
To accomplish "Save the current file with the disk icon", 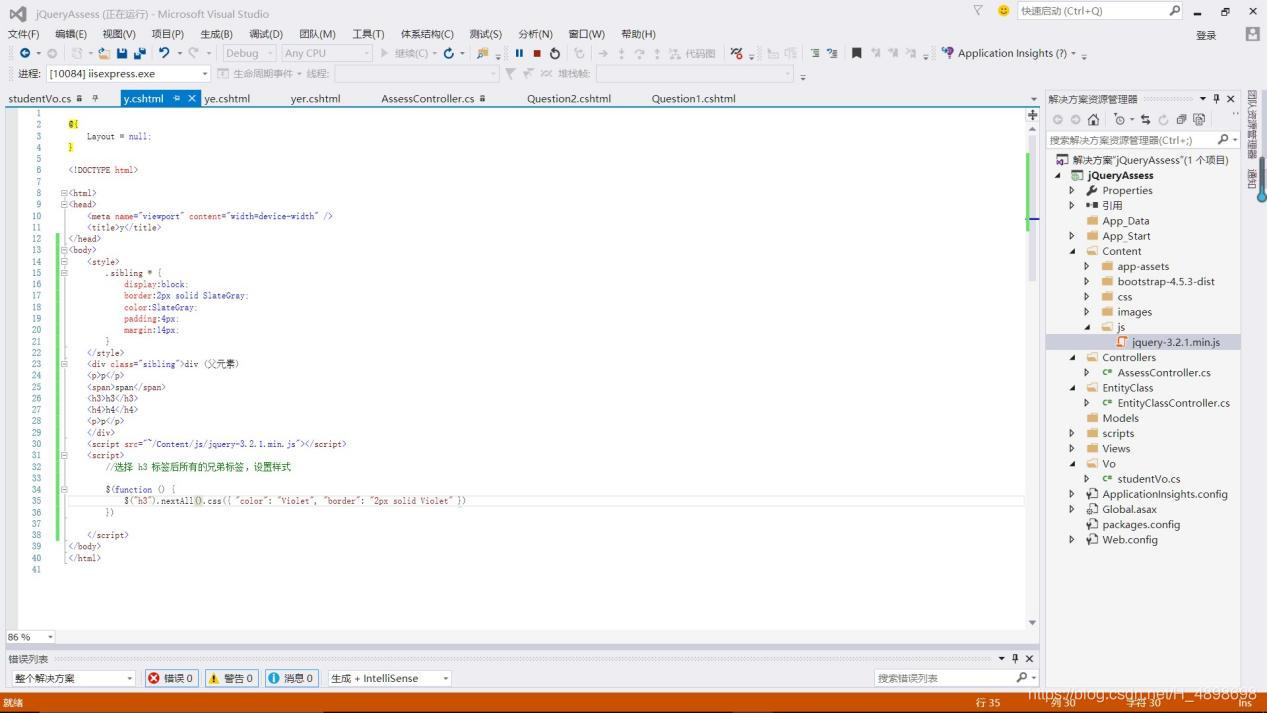I will 122,53.
